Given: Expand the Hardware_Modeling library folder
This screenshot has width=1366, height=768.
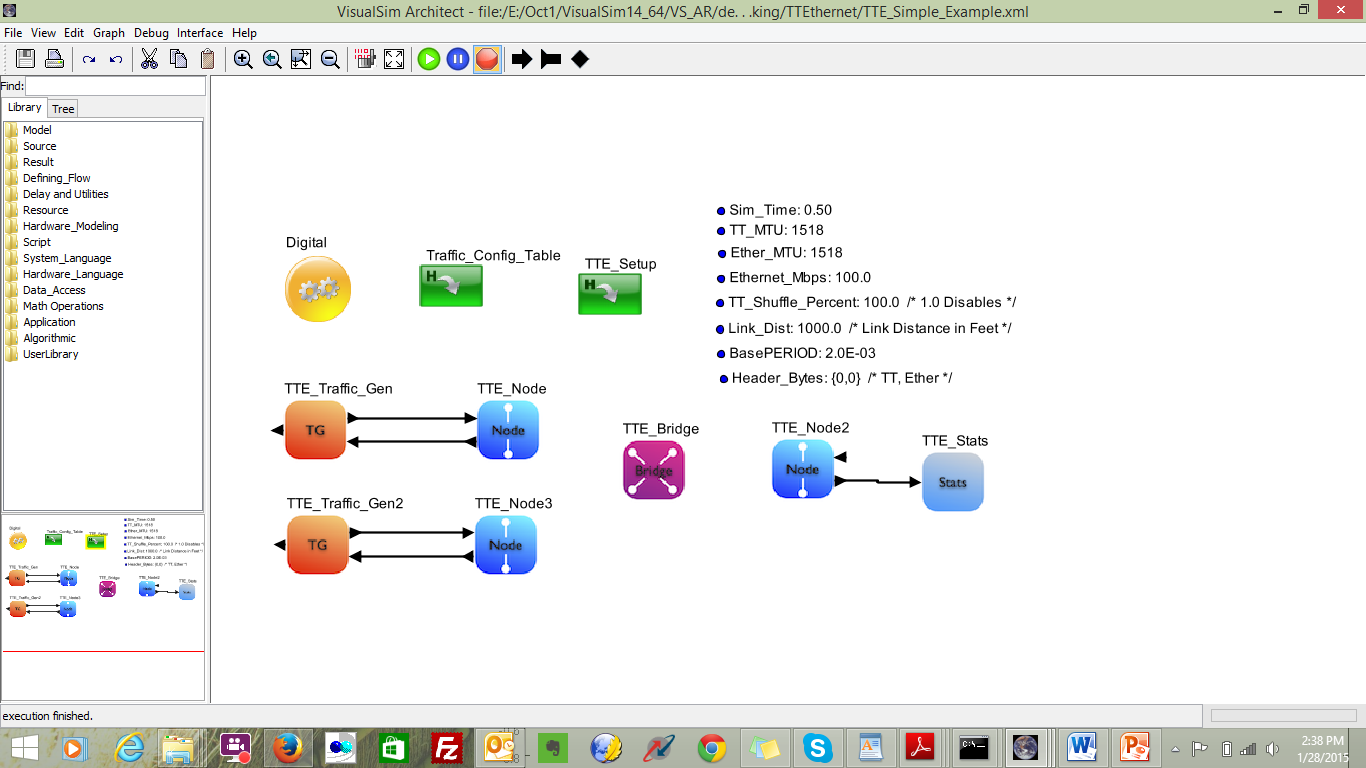Looking at the screenshot, I should point(70,226).
